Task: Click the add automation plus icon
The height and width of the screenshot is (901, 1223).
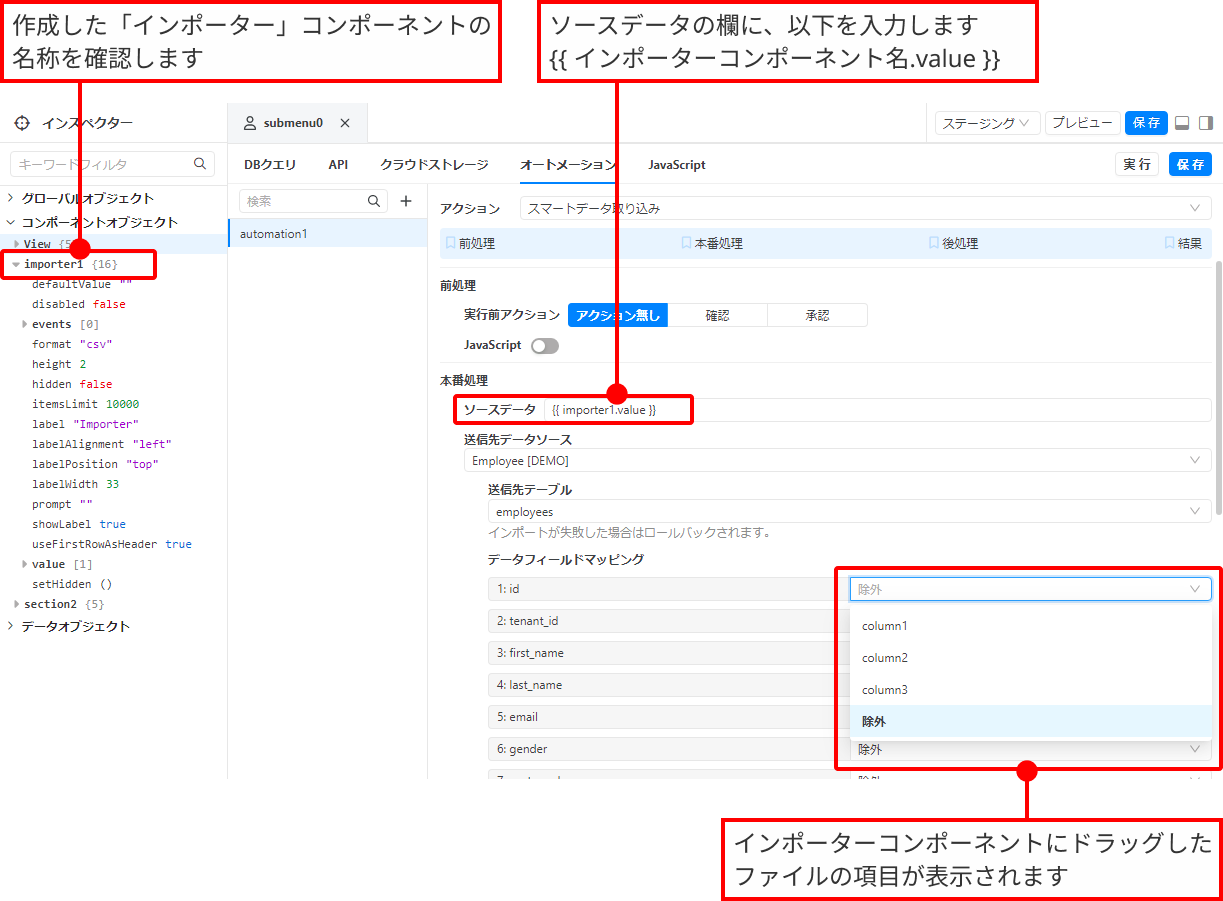Action: click(406, 201)
